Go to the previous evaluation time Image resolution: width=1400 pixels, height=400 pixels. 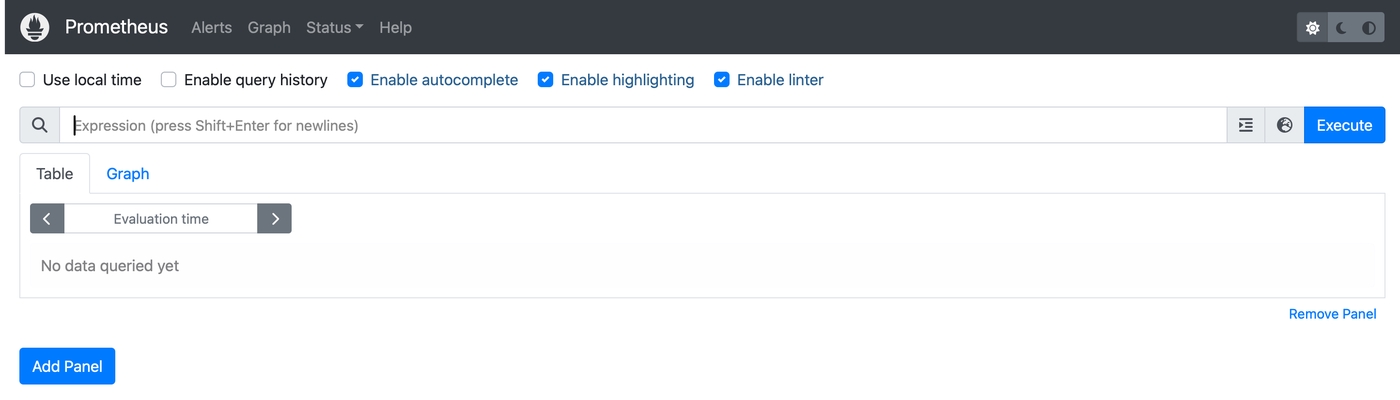pos(47,219)
